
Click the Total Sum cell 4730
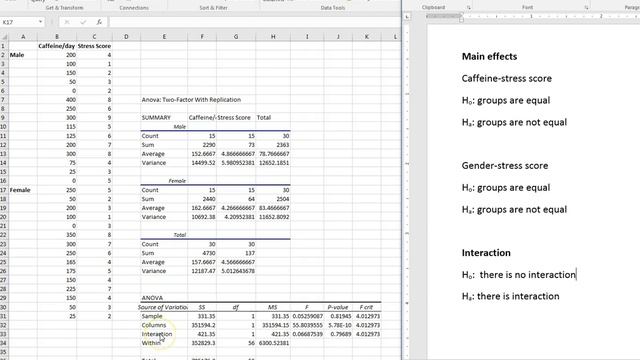202,253
